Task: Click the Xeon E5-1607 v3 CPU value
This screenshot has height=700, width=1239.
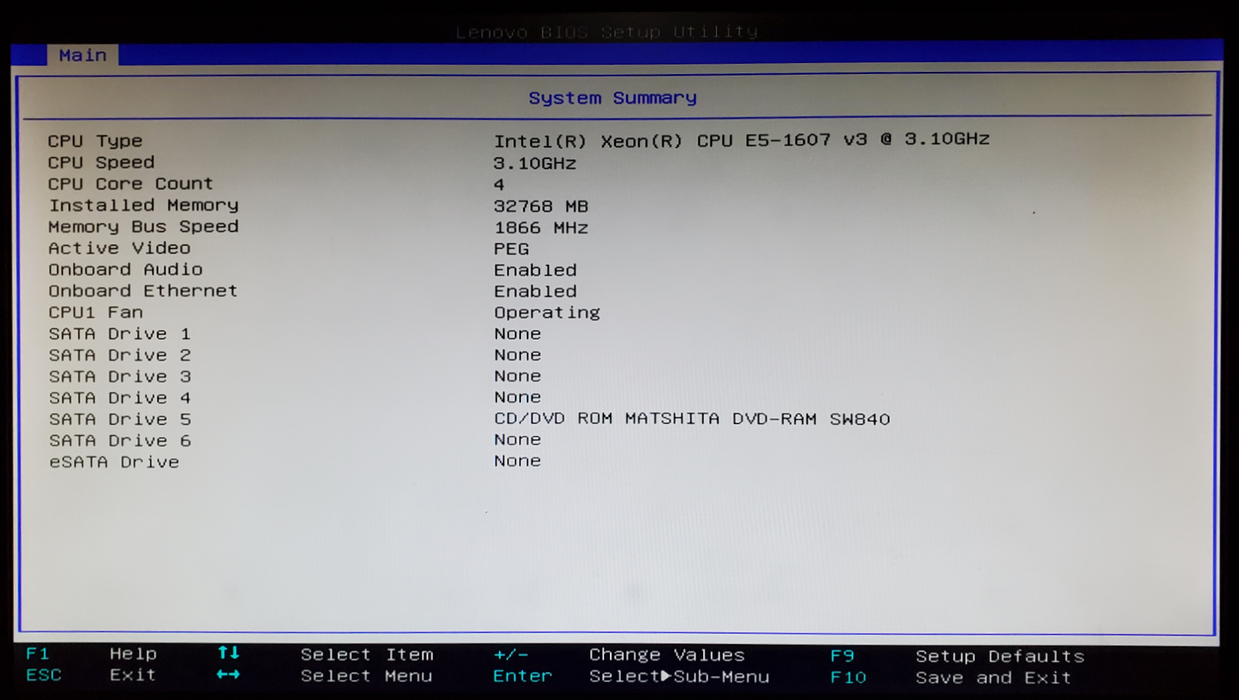Action: 741,140
